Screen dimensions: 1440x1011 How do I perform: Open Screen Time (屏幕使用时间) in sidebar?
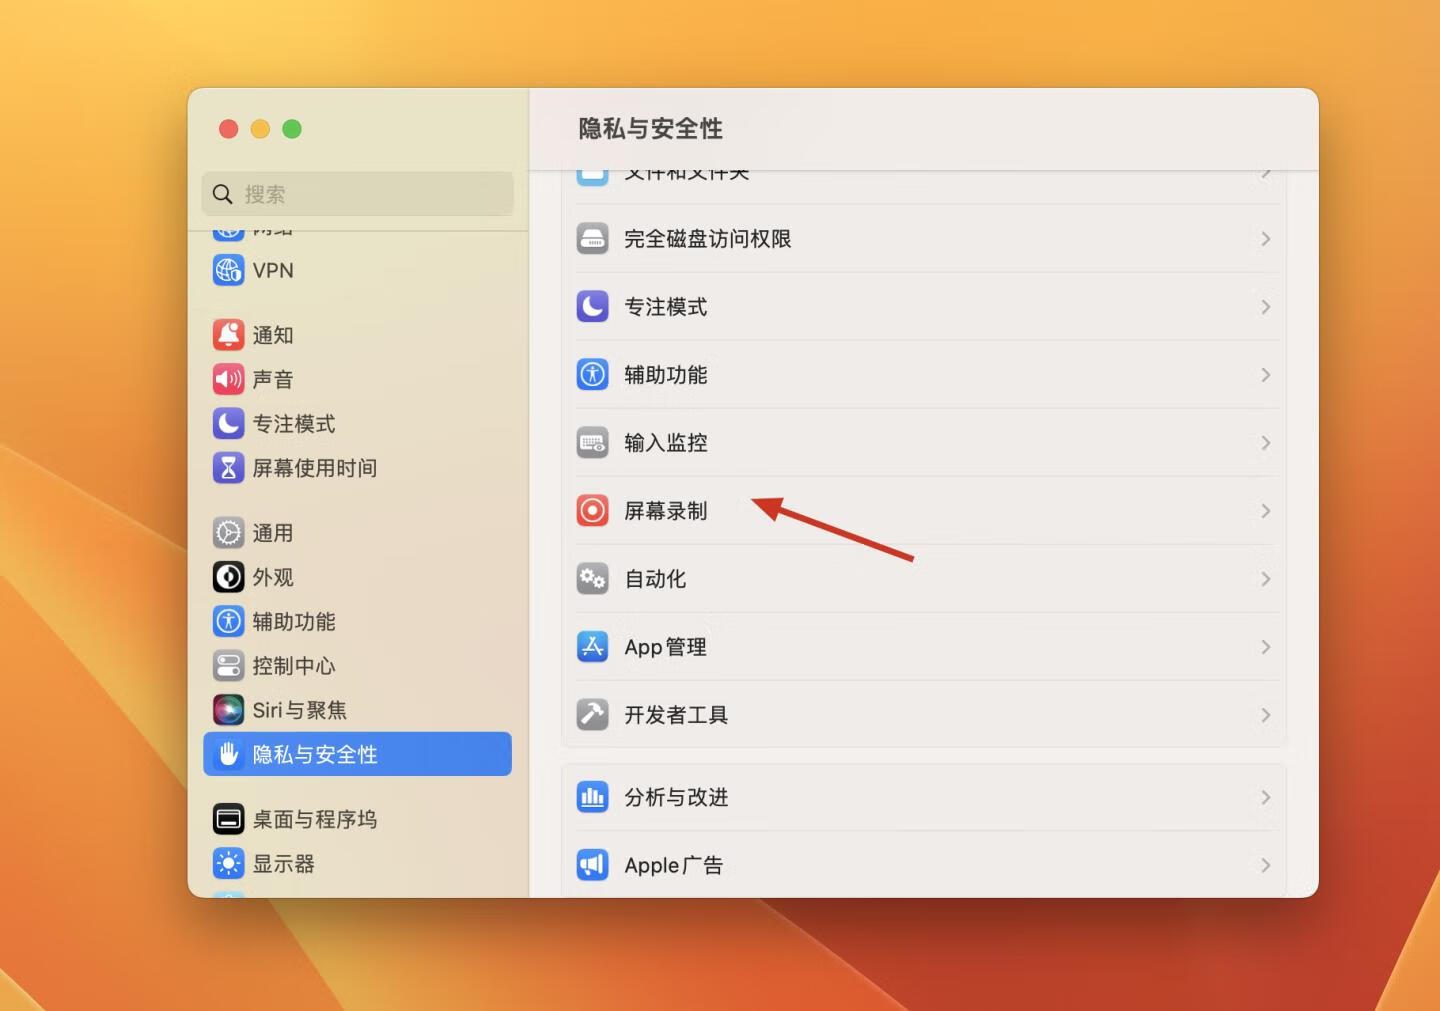point(313,468)
